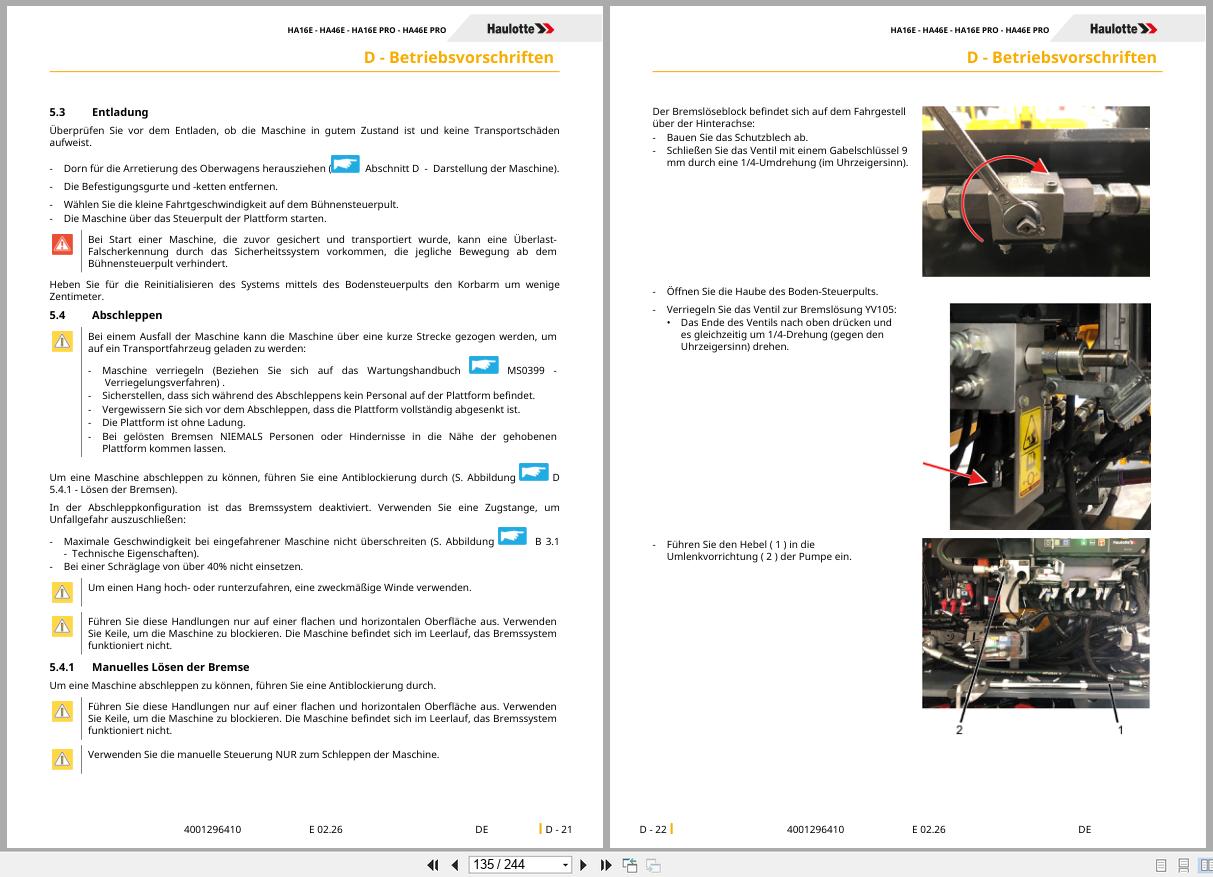Click page number 'D - 21' in footer
The image size is (1213, 877).
pos(558,829)
